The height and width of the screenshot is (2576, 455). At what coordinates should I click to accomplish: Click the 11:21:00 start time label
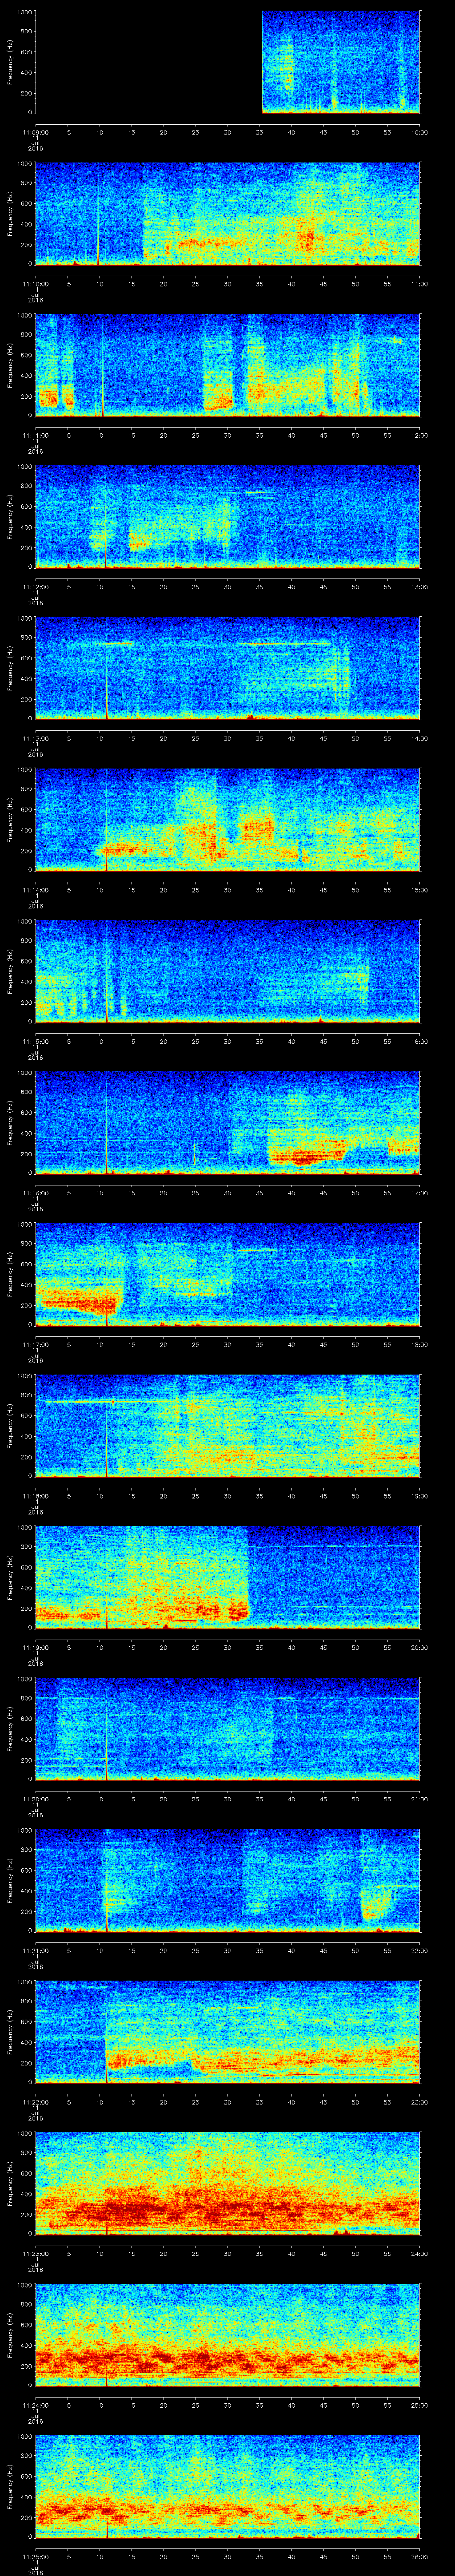(x=35, y=1950)
